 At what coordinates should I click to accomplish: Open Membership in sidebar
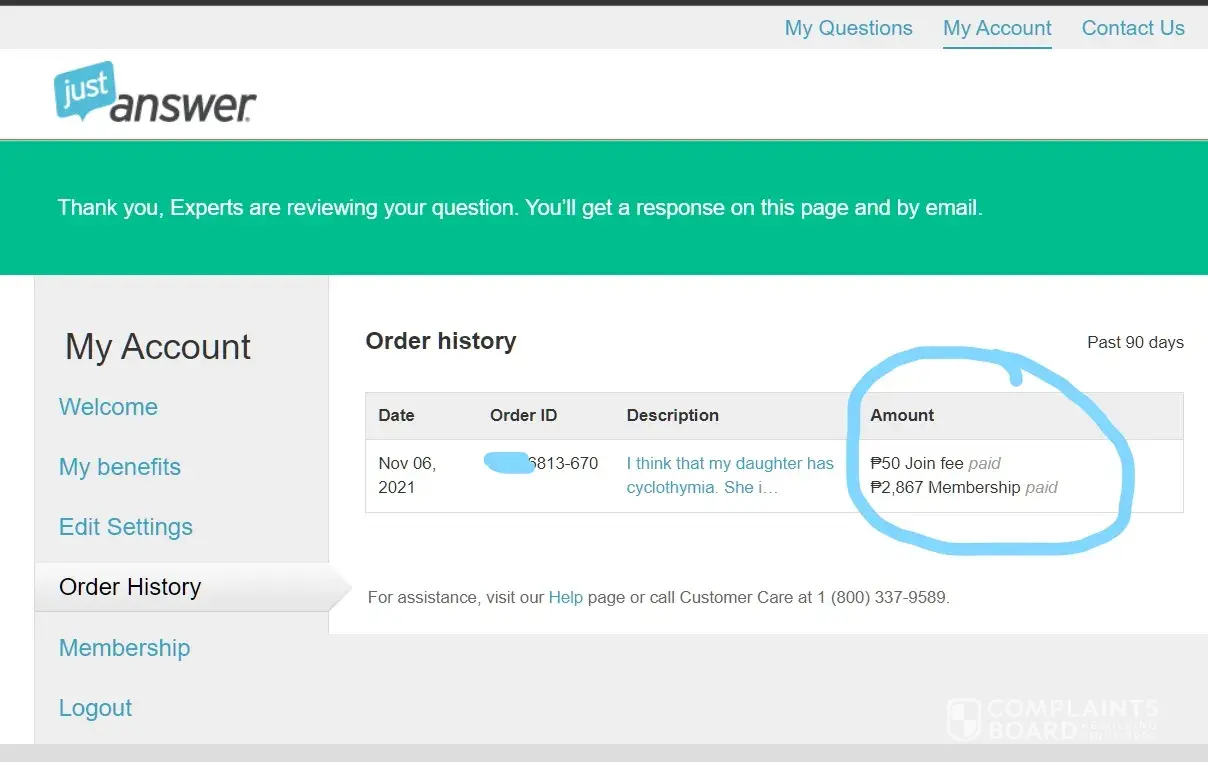[124, 647]
